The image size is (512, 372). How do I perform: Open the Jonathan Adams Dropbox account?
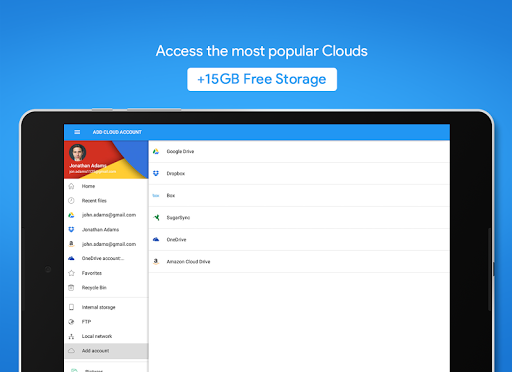tap(106, 230)
